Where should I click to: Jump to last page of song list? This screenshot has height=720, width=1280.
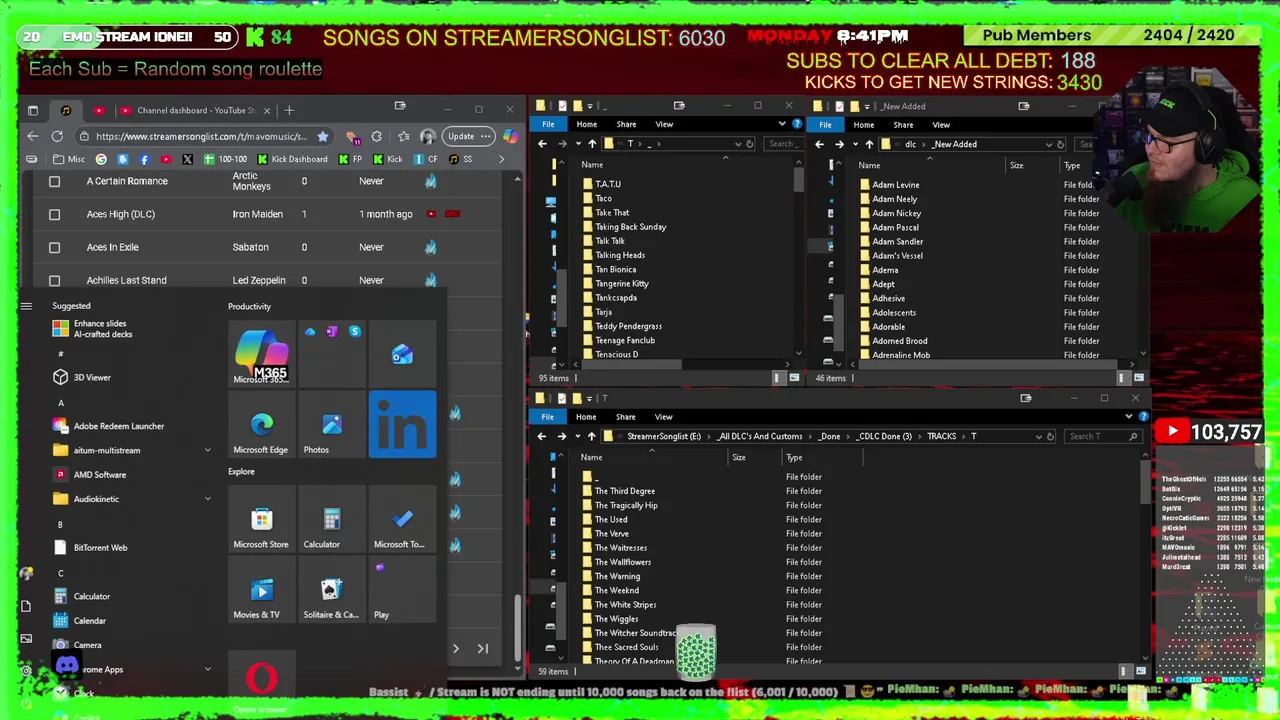click(482, 649)
